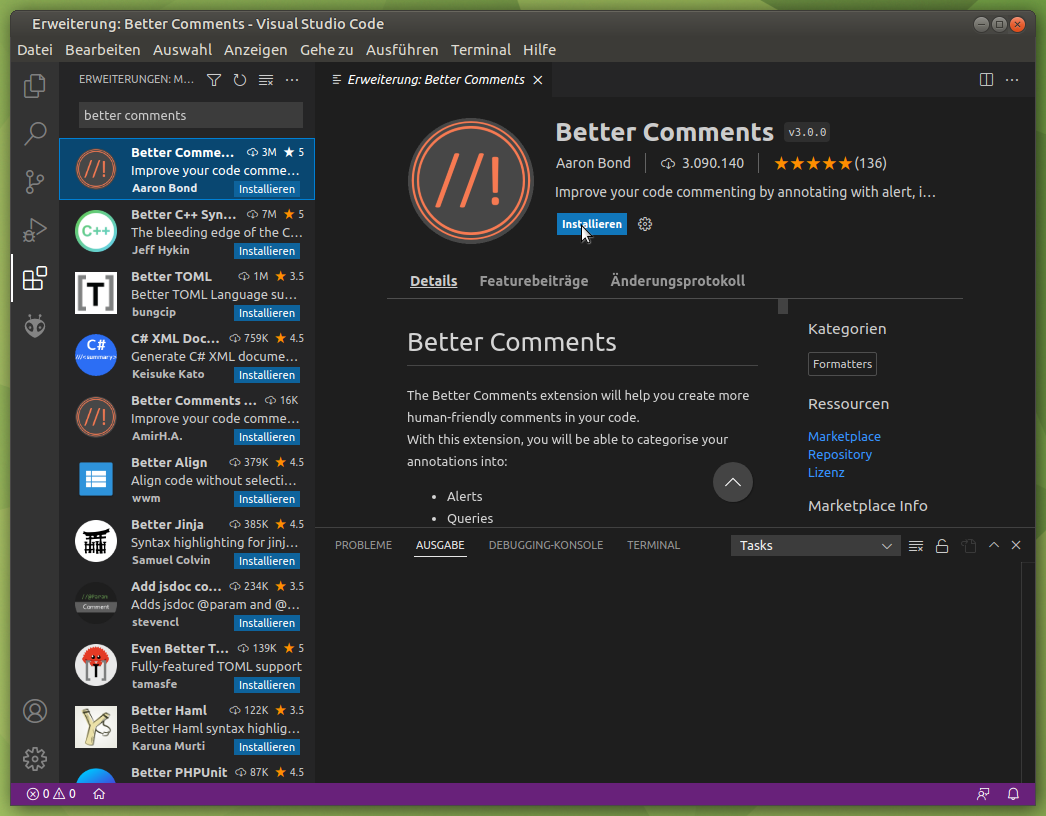Image resolution: width=1046 pixels, height=816 pixels.
Task: Click the large Better Comments extension logo
Action: pos(471,181)
